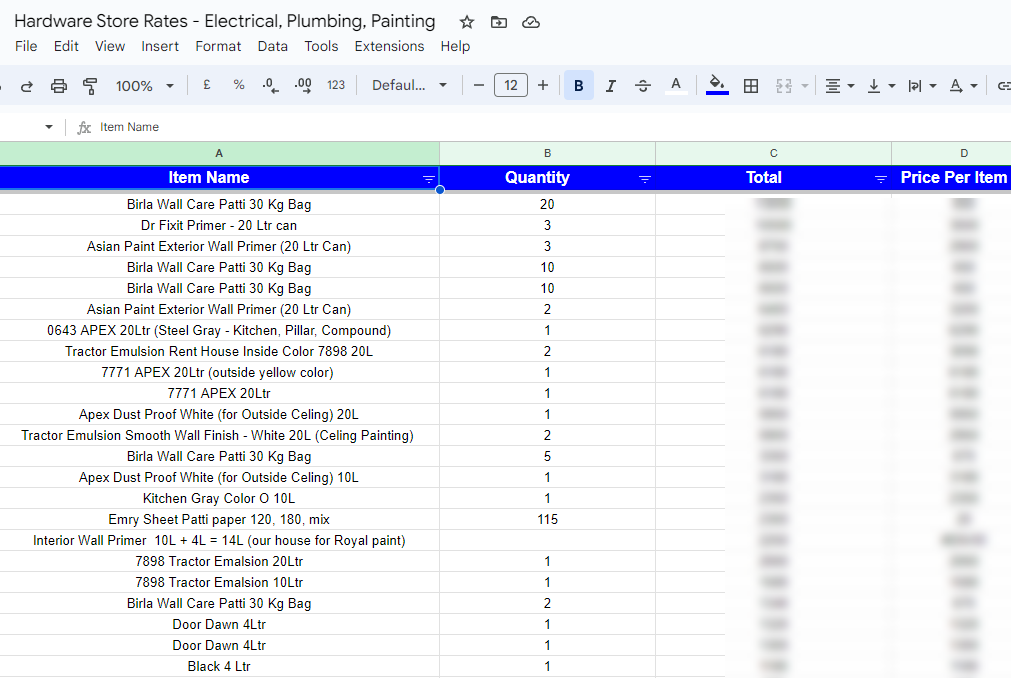Open the cell borders tool
Image resolution: width=1011 pixels, height=678 pixels.
751,86
